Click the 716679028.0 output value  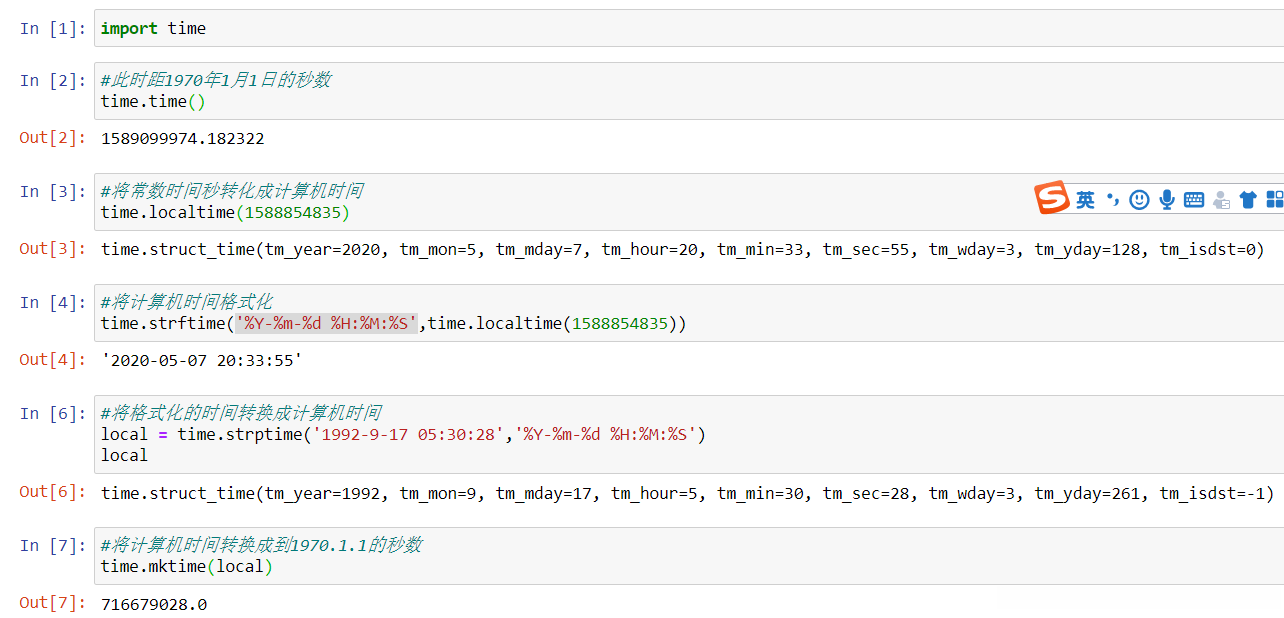click(154, 604)
